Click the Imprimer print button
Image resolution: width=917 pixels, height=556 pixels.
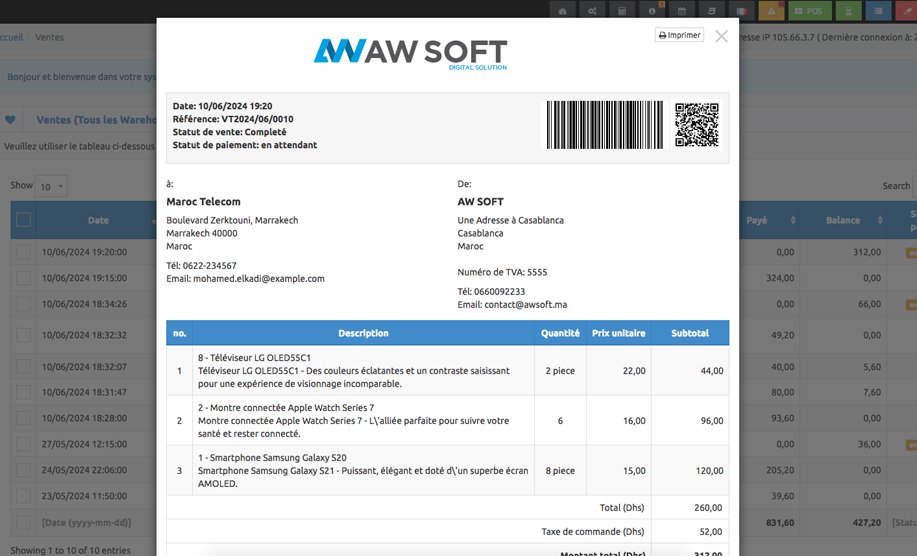coord(679,35)
